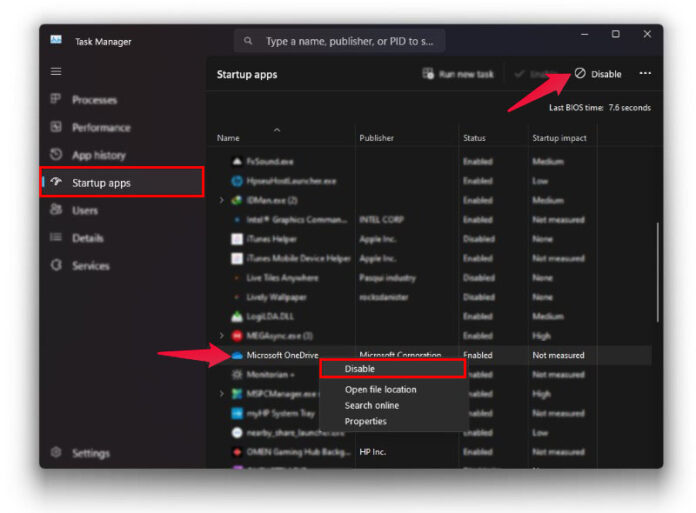This screenshot has height=513, width=696.
Task: Click Run new task button
Action: [459, 74]
